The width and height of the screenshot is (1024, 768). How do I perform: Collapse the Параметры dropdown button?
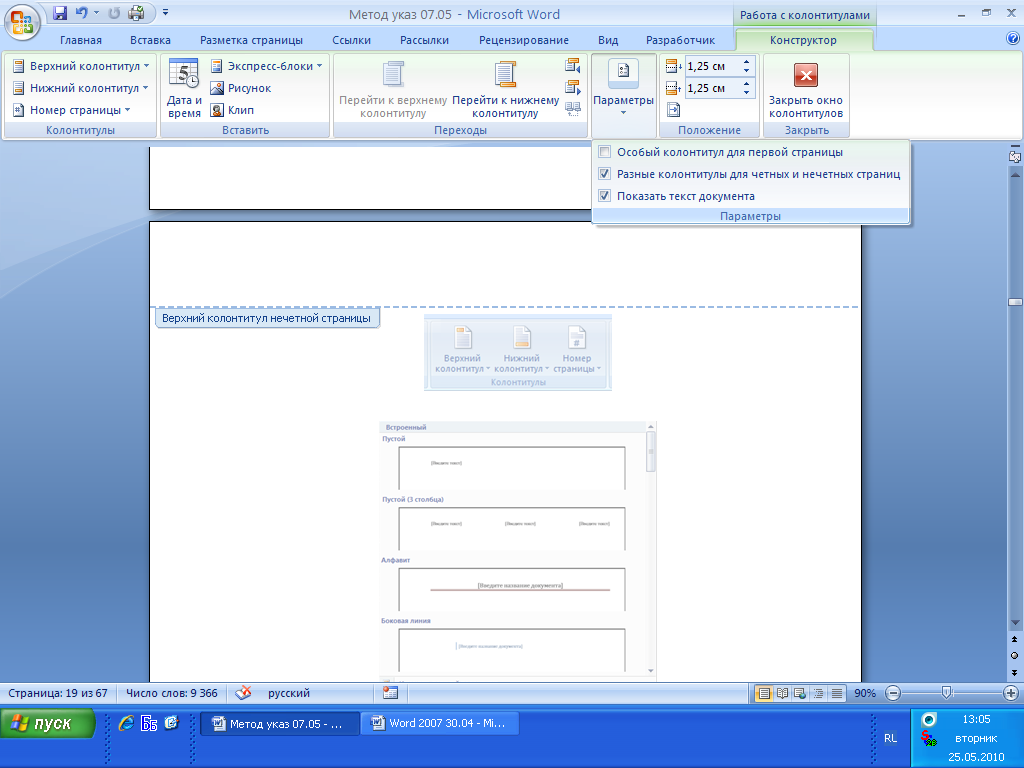point(624,89)
